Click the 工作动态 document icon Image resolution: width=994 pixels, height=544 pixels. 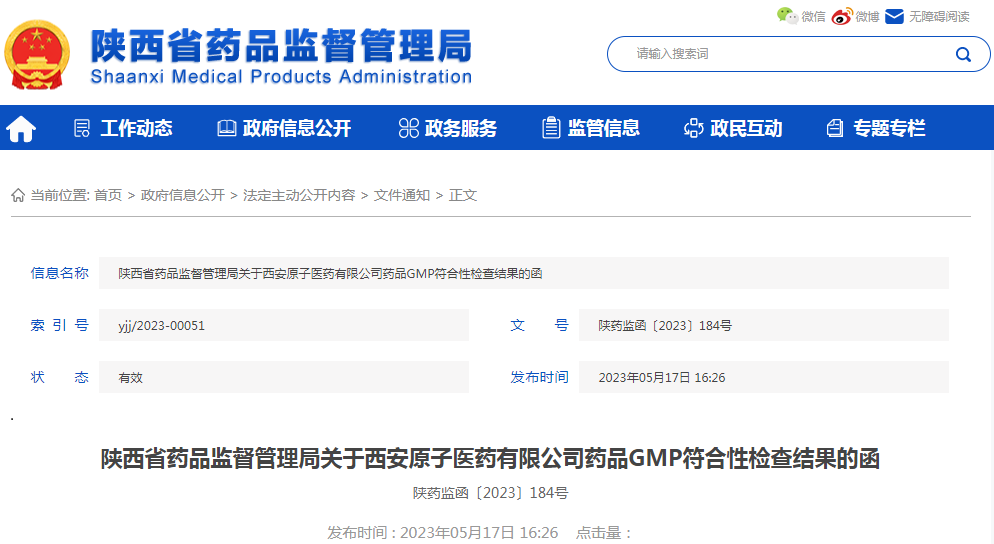coord(82,129)
